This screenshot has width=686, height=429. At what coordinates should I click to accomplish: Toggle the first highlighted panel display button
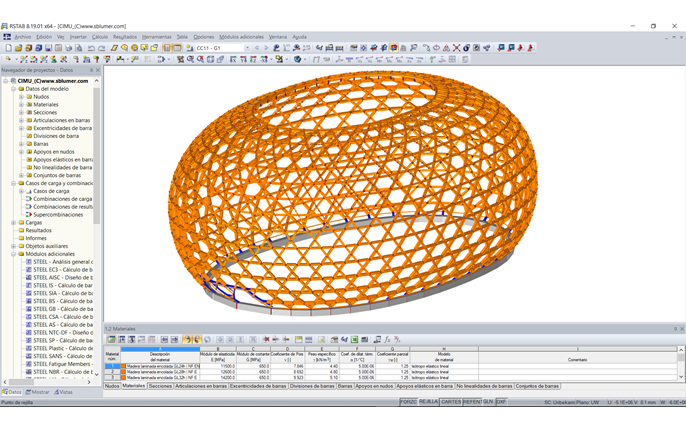coord(167,48)
